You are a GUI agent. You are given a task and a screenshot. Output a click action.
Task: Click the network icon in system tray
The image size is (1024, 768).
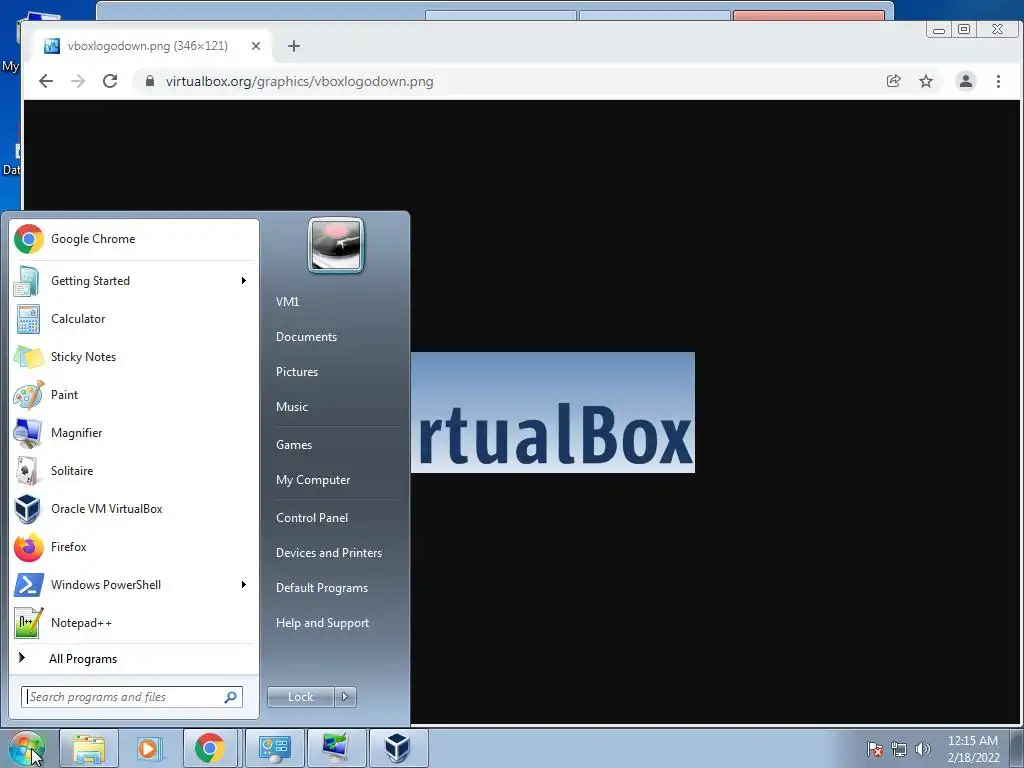pyautogui.click(x=899, y=749)
